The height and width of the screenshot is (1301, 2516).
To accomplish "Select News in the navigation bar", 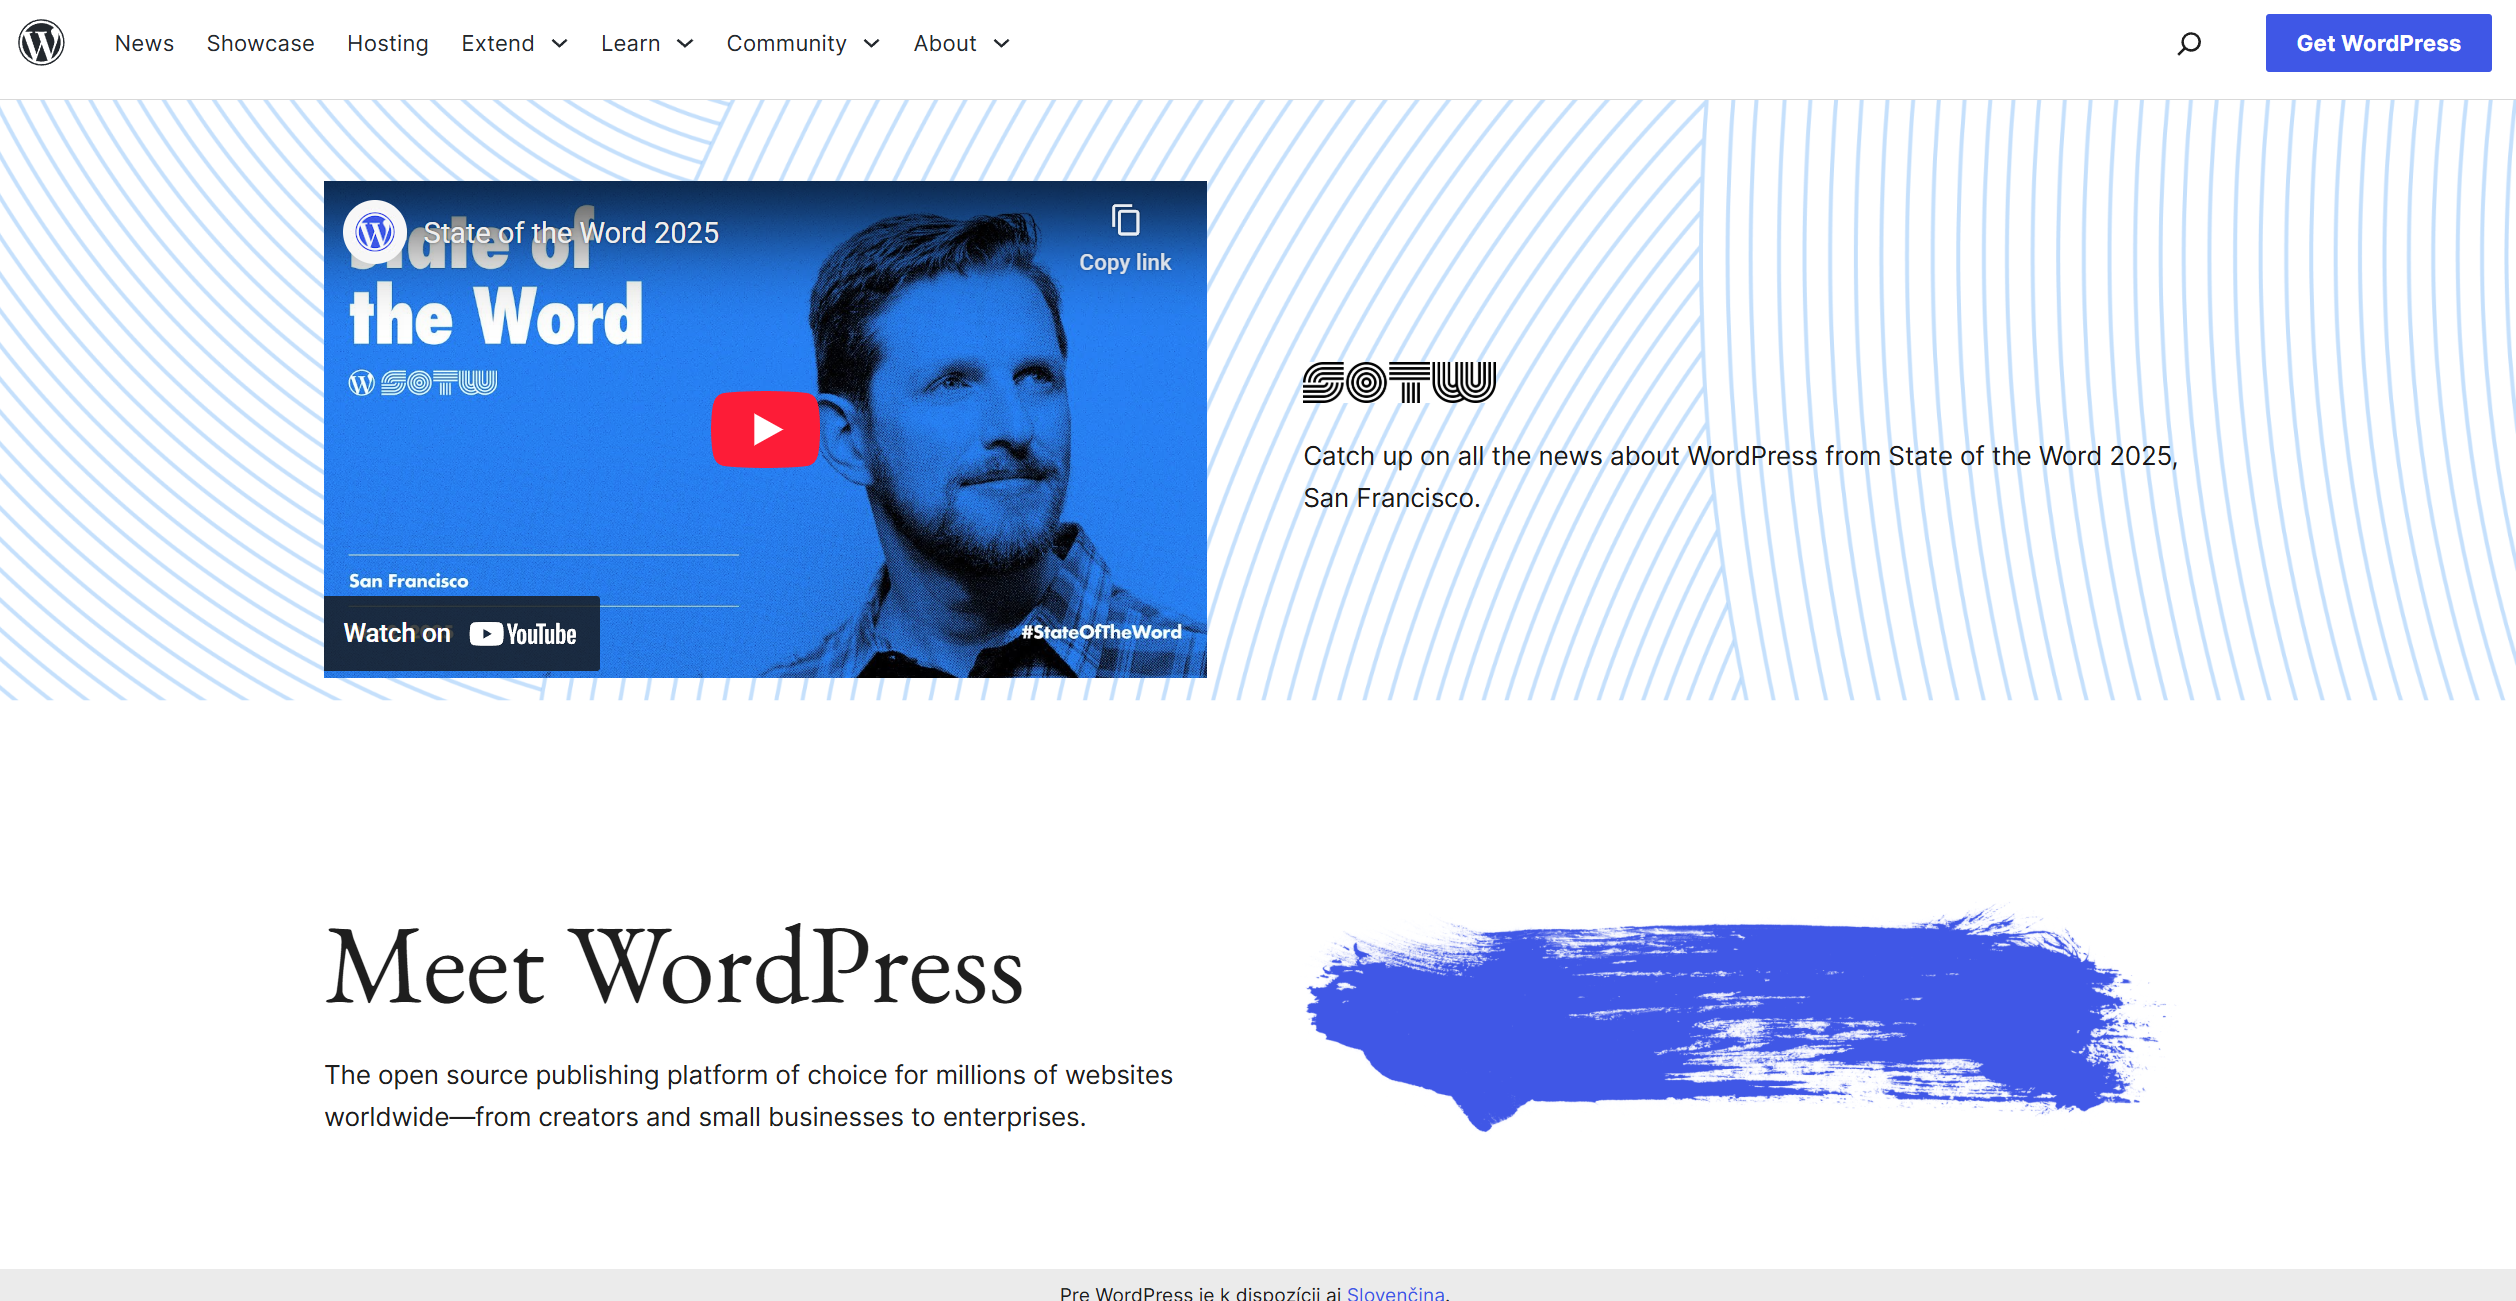I will (144, 43).
